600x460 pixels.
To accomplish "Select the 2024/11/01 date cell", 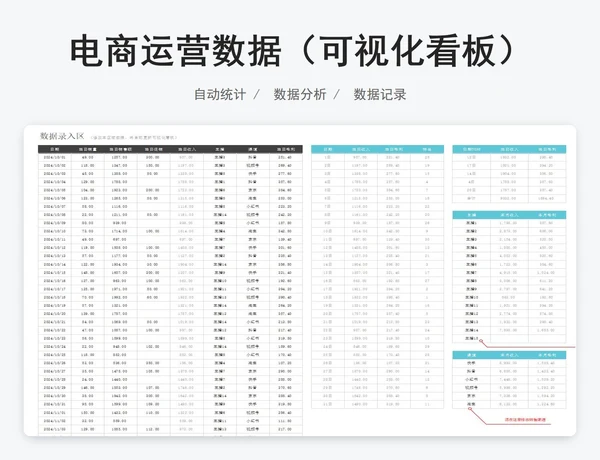I will [x=55, y=413].
